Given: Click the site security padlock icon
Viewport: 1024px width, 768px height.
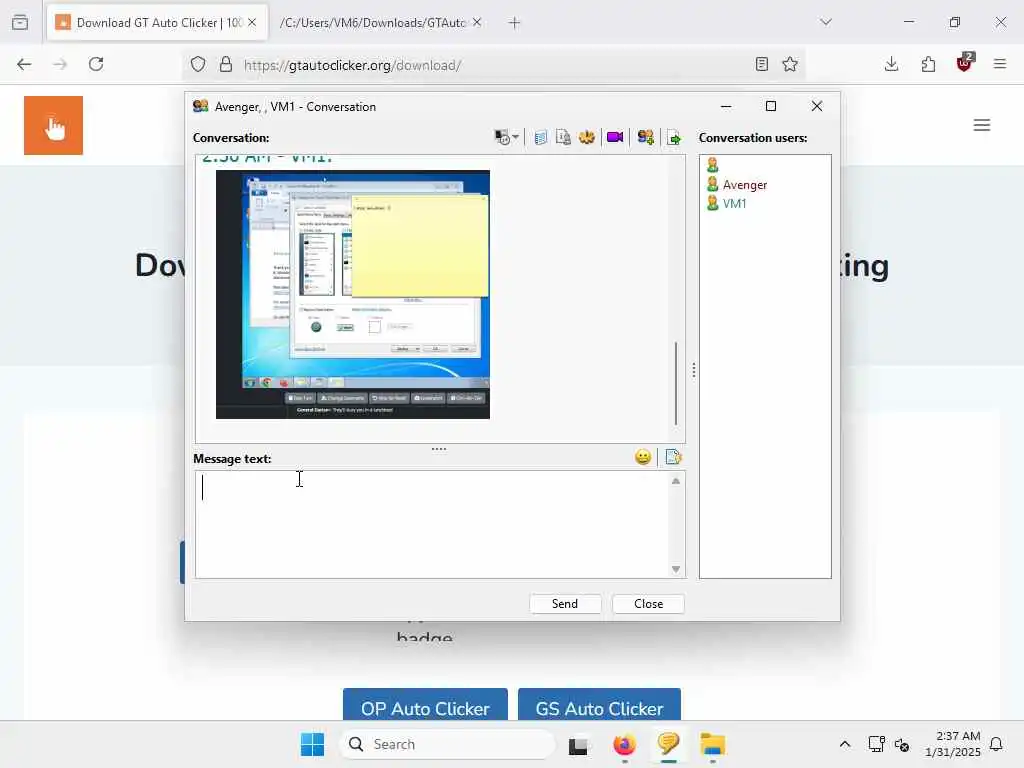Looking at the screenshot, I should 225,65.
